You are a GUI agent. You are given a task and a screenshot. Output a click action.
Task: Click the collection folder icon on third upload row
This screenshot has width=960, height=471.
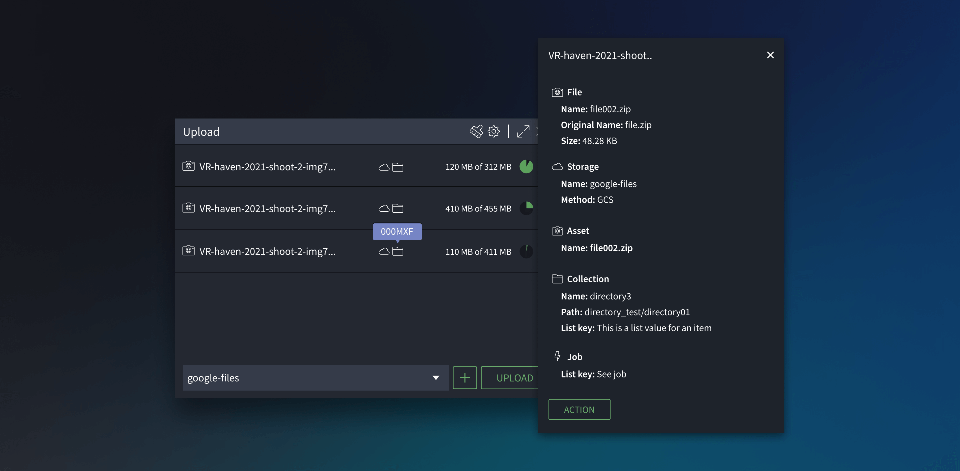point(398,252)
